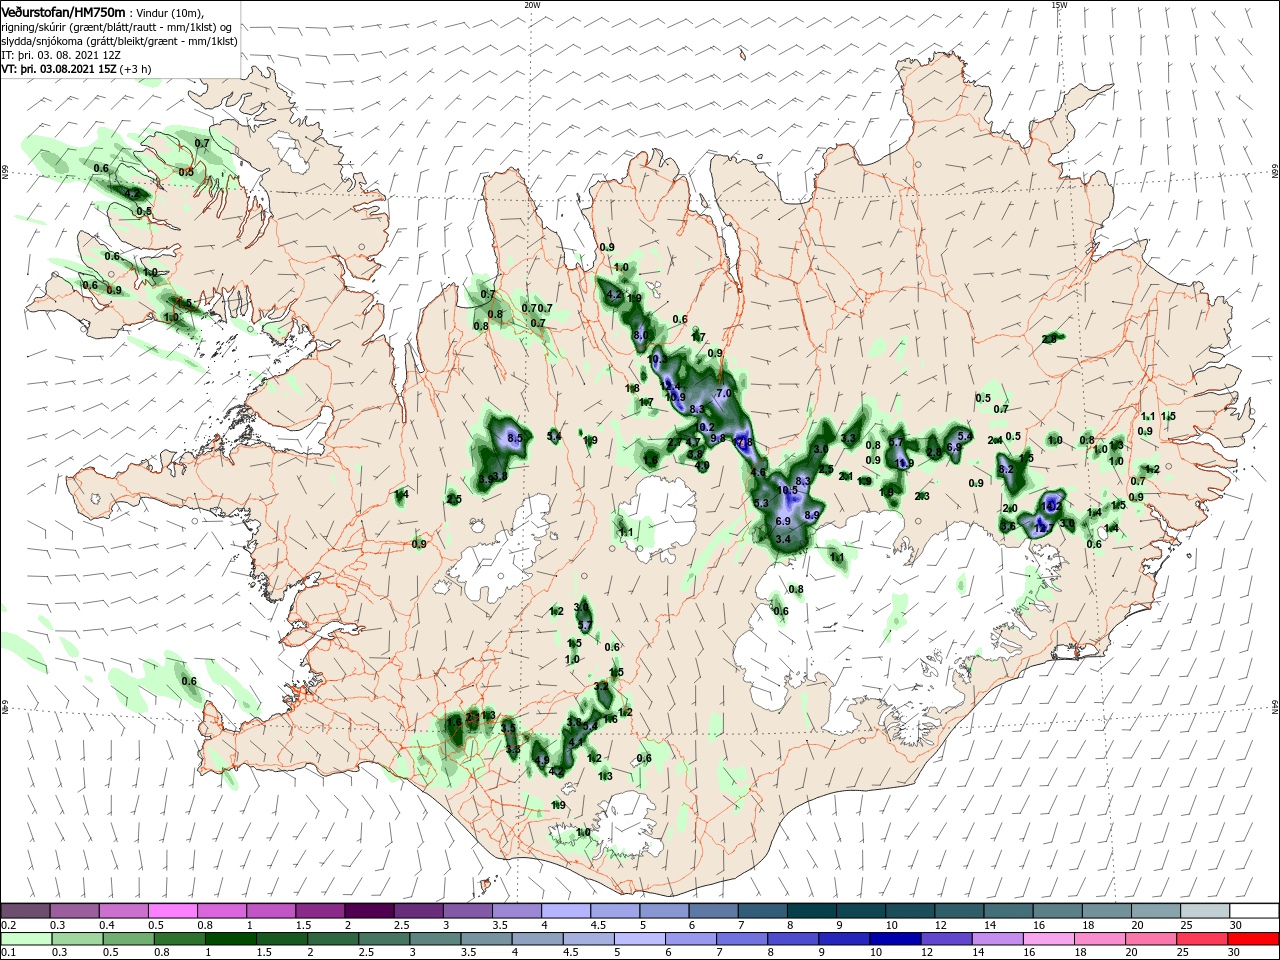The image size is (1280, 960).
Task: Click the initial time line IT: þri. 03. 08. 2021 12Z
Action: click(x=61, y=55)
